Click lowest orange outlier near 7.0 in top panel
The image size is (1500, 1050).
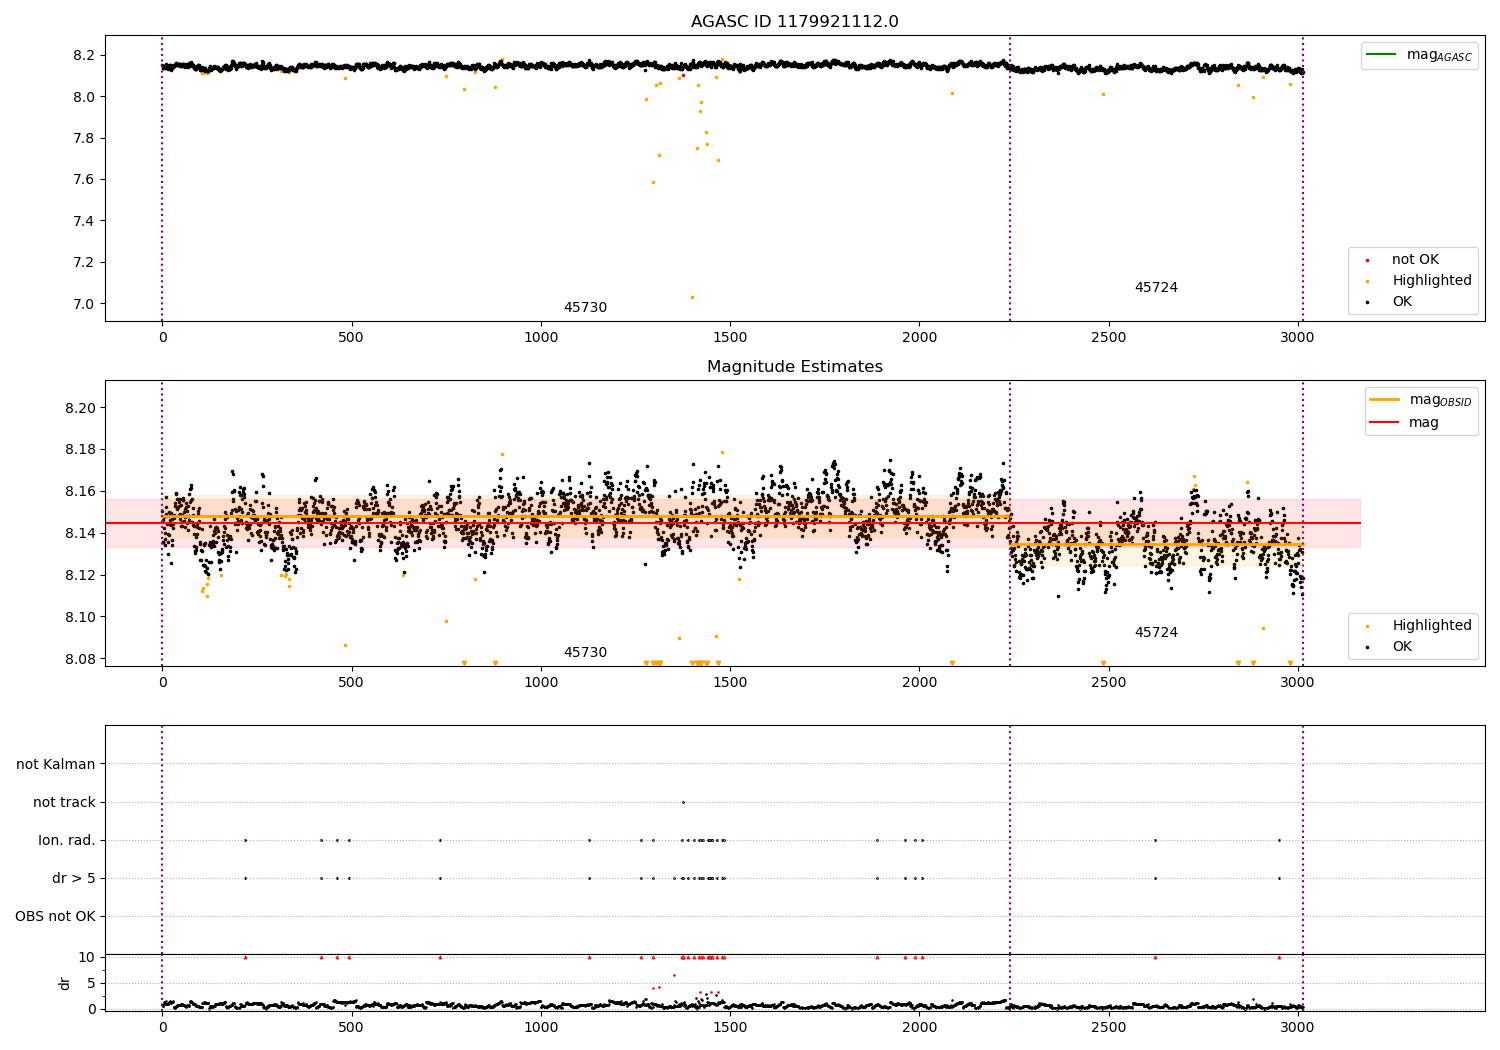tap(692, 297)
